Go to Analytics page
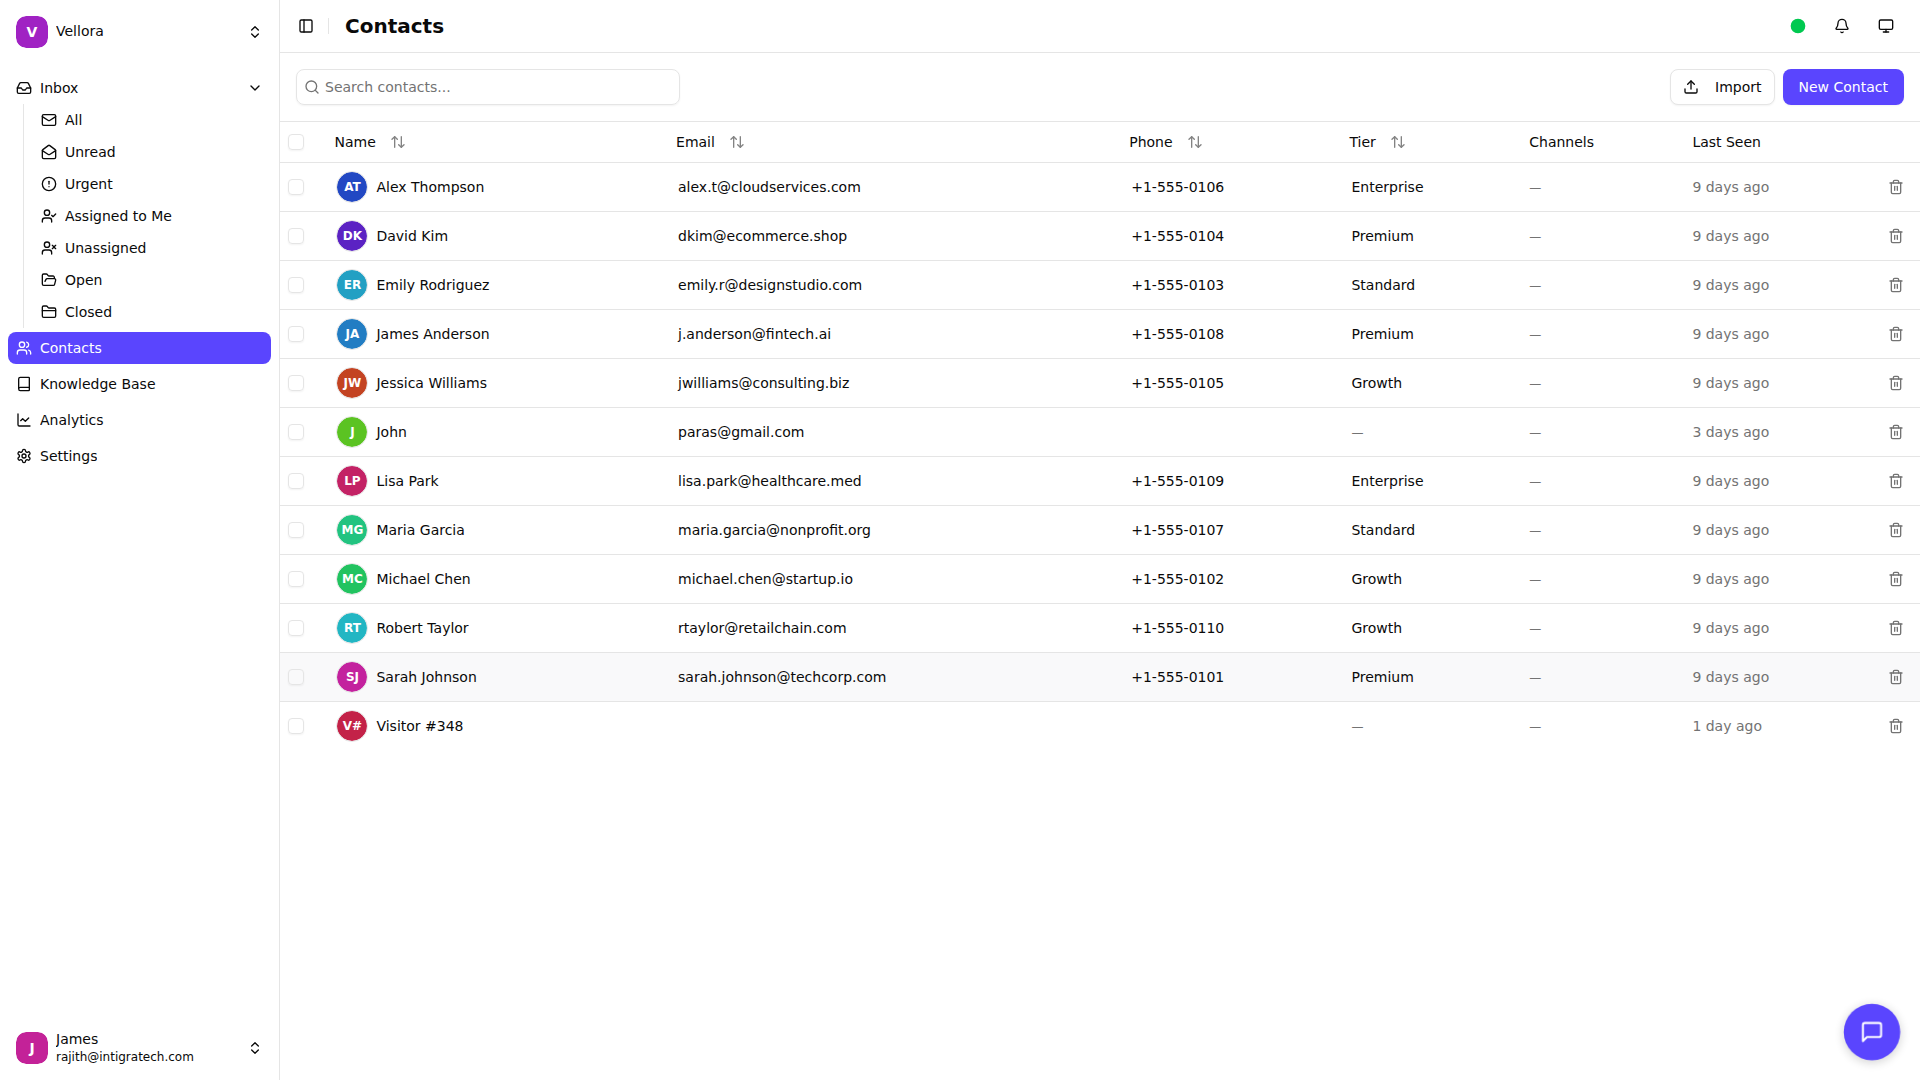Screen dimensions: 1920x1080 [139, 420]
